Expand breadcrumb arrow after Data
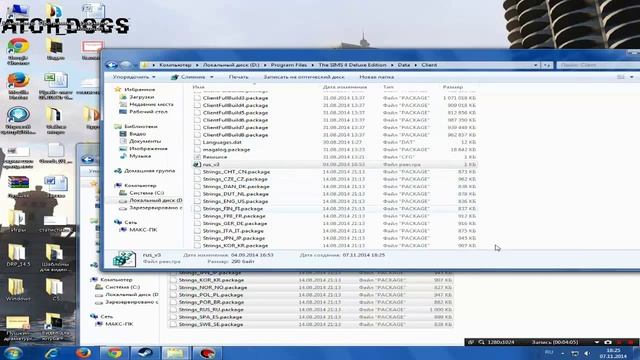The height and width of the screenshot is (360, 640). click(416, 65)
